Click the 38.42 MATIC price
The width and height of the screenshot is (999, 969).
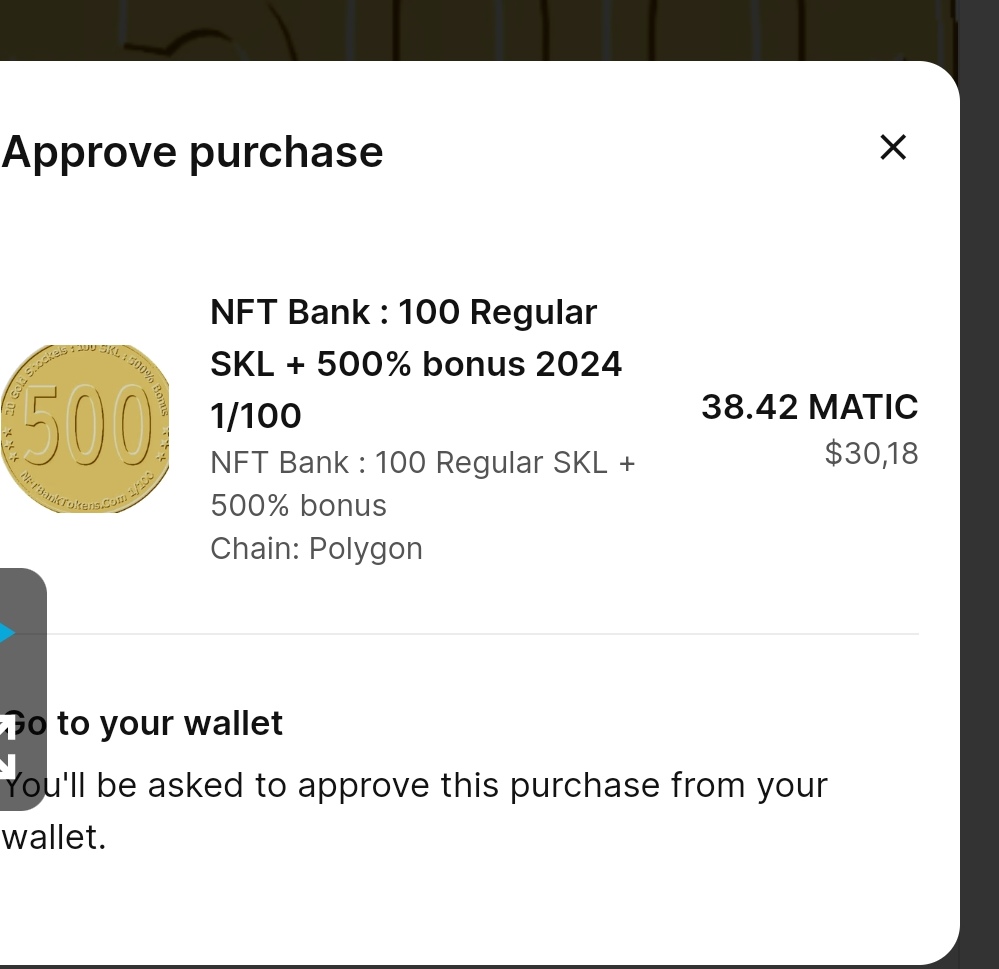tap(809, 407)
